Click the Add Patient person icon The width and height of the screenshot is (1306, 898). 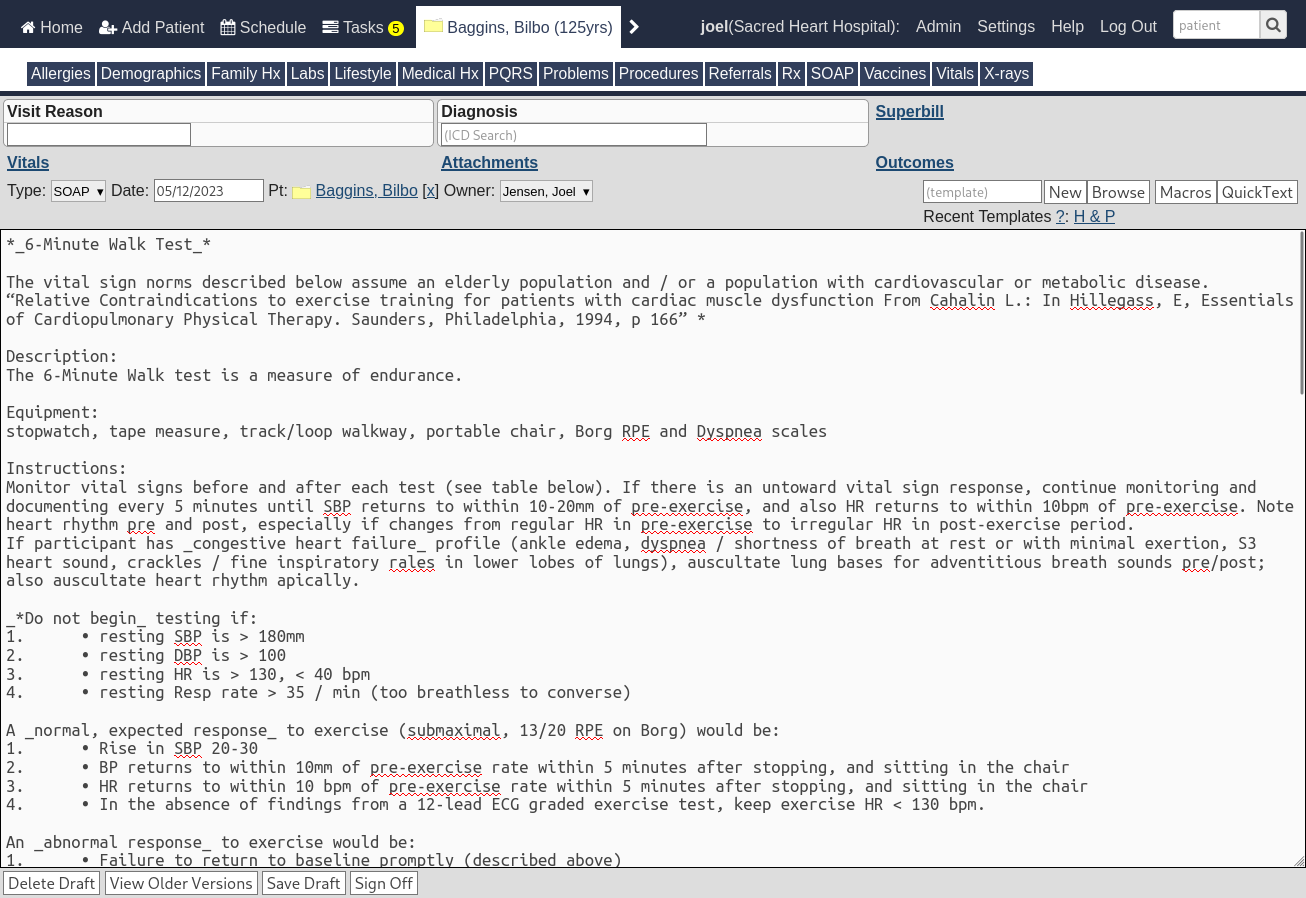(x=108, y=28)
